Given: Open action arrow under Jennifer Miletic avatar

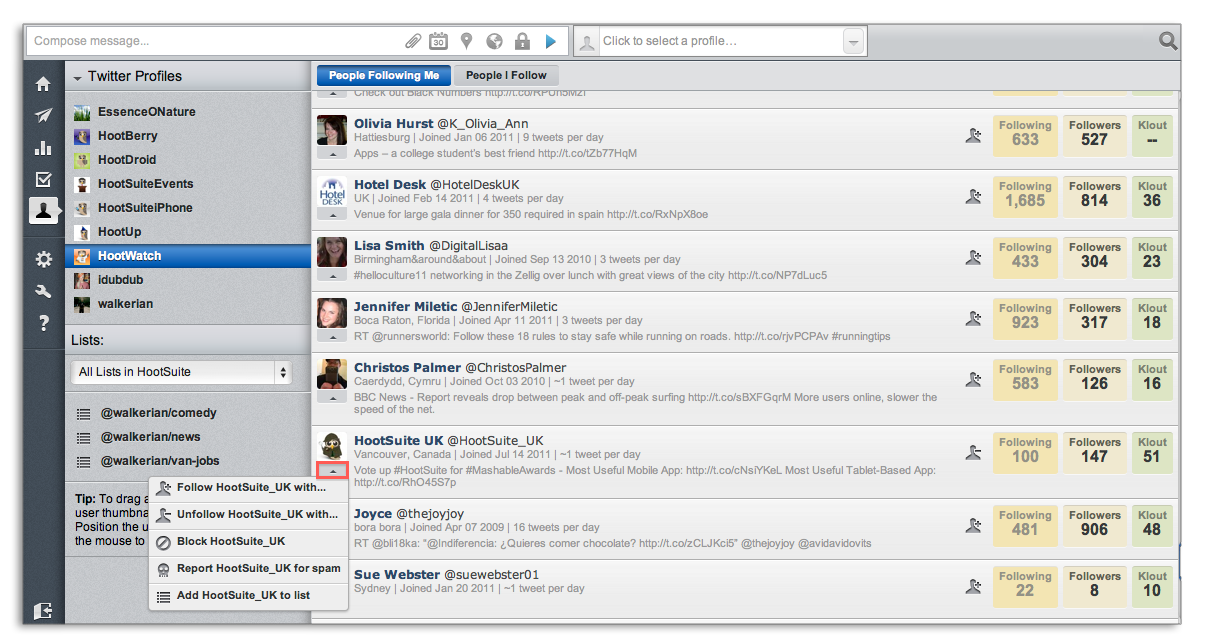Looking at the screenshot, I should 332,336.
